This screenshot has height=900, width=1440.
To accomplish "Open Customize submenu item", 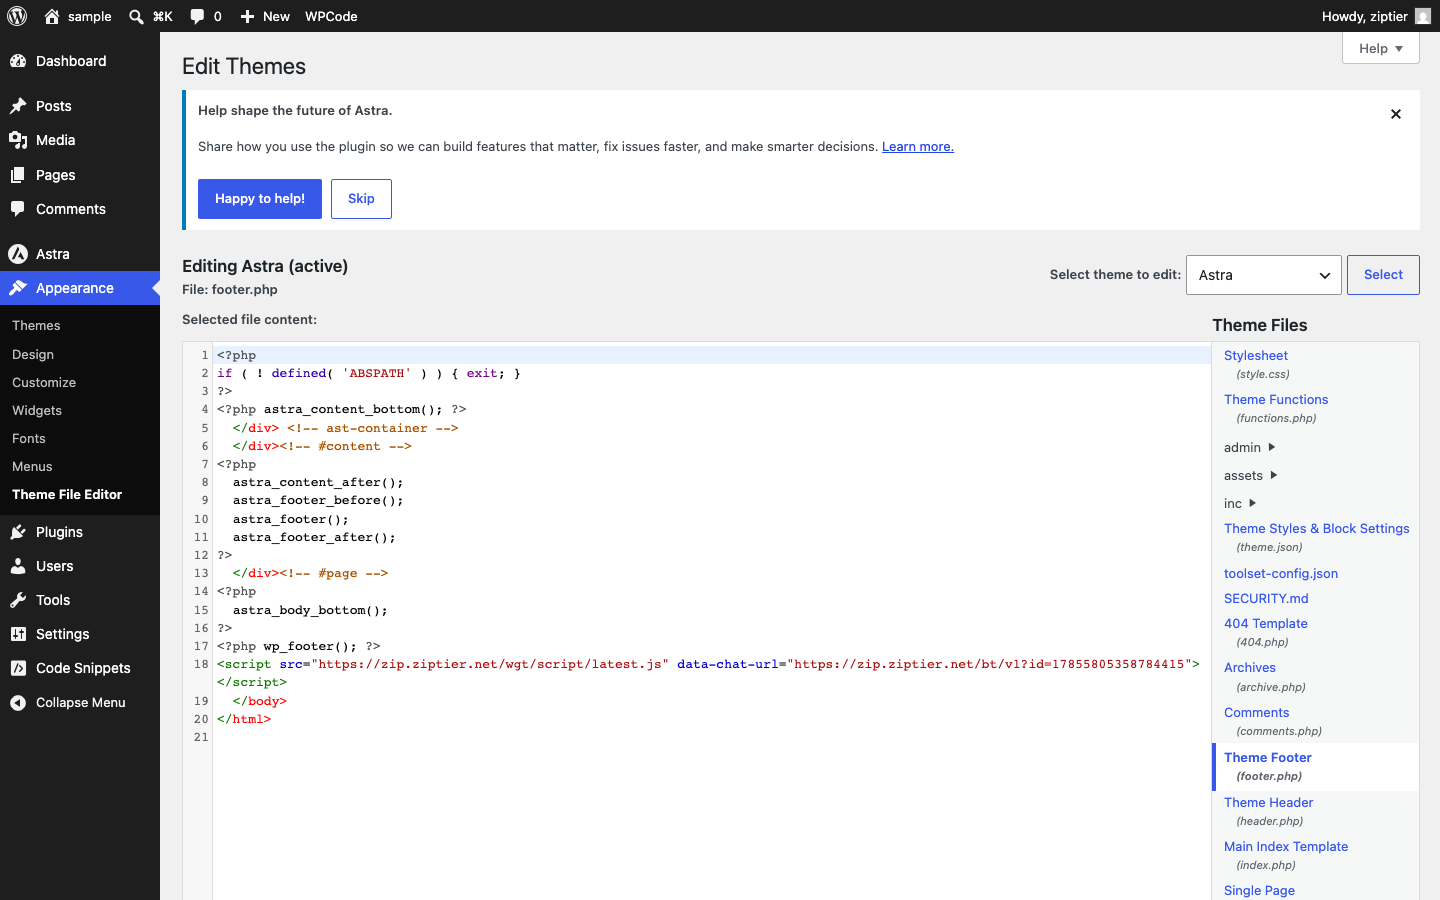I will pos(44,382).
